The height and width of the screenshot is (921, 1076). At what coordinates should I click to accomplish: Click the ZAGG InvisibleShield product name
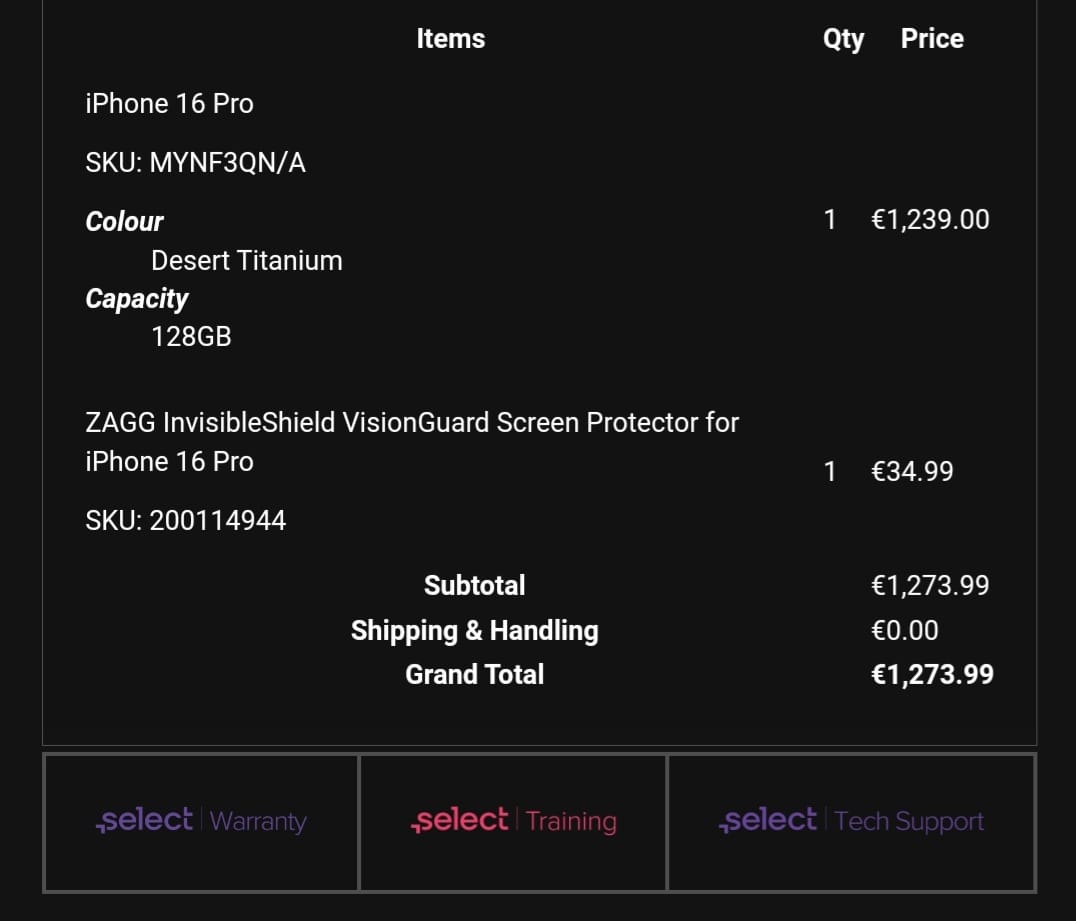[x=412, y=442]
